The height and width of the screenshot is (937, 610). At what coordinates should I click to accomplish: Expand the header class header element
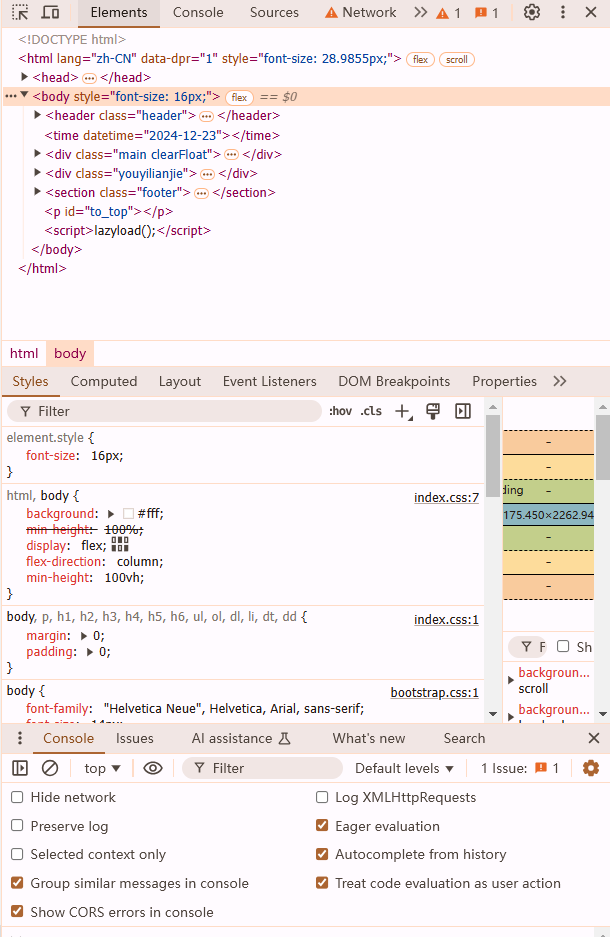[37, 115]
